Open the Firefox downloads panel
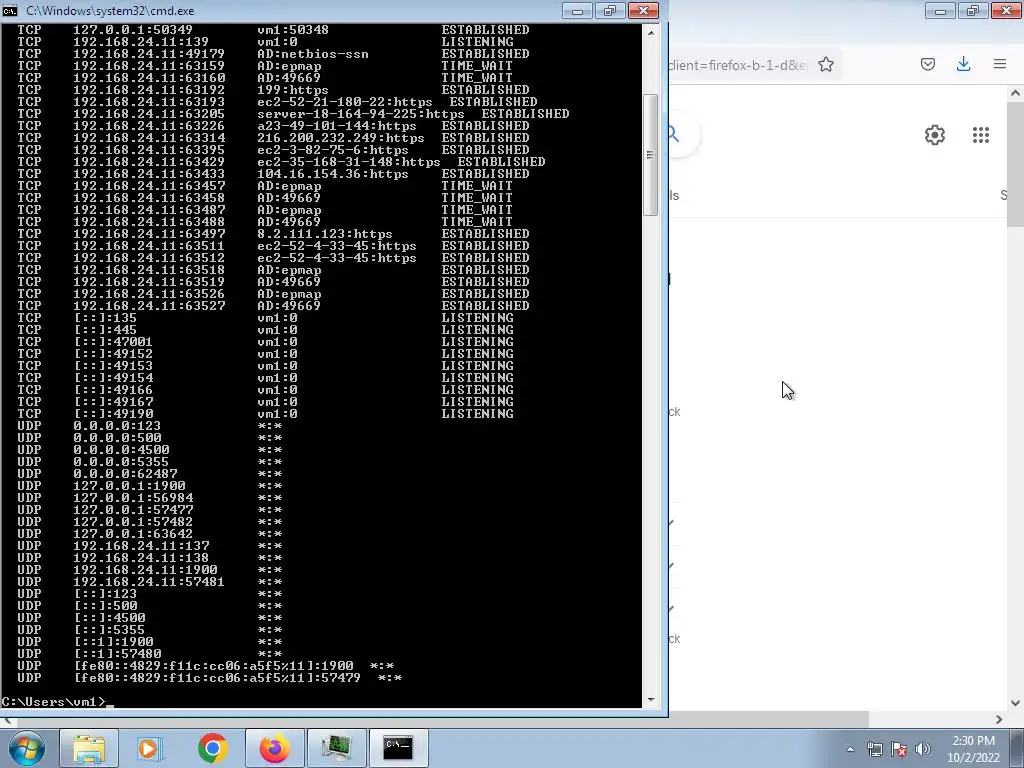Screen dimensions: 1024x768 [x=963, y=64]
